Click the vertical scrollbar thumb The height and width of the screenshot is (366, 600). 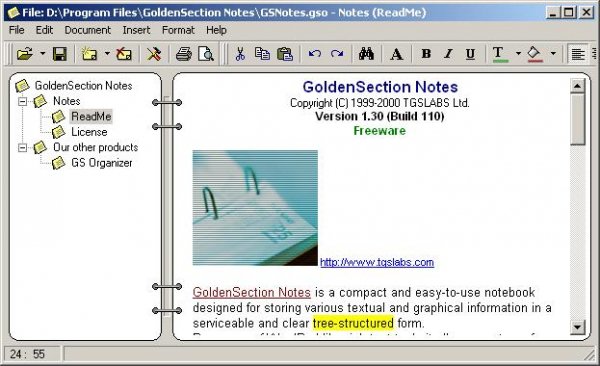pyautogui.click(x=577, y=119)
